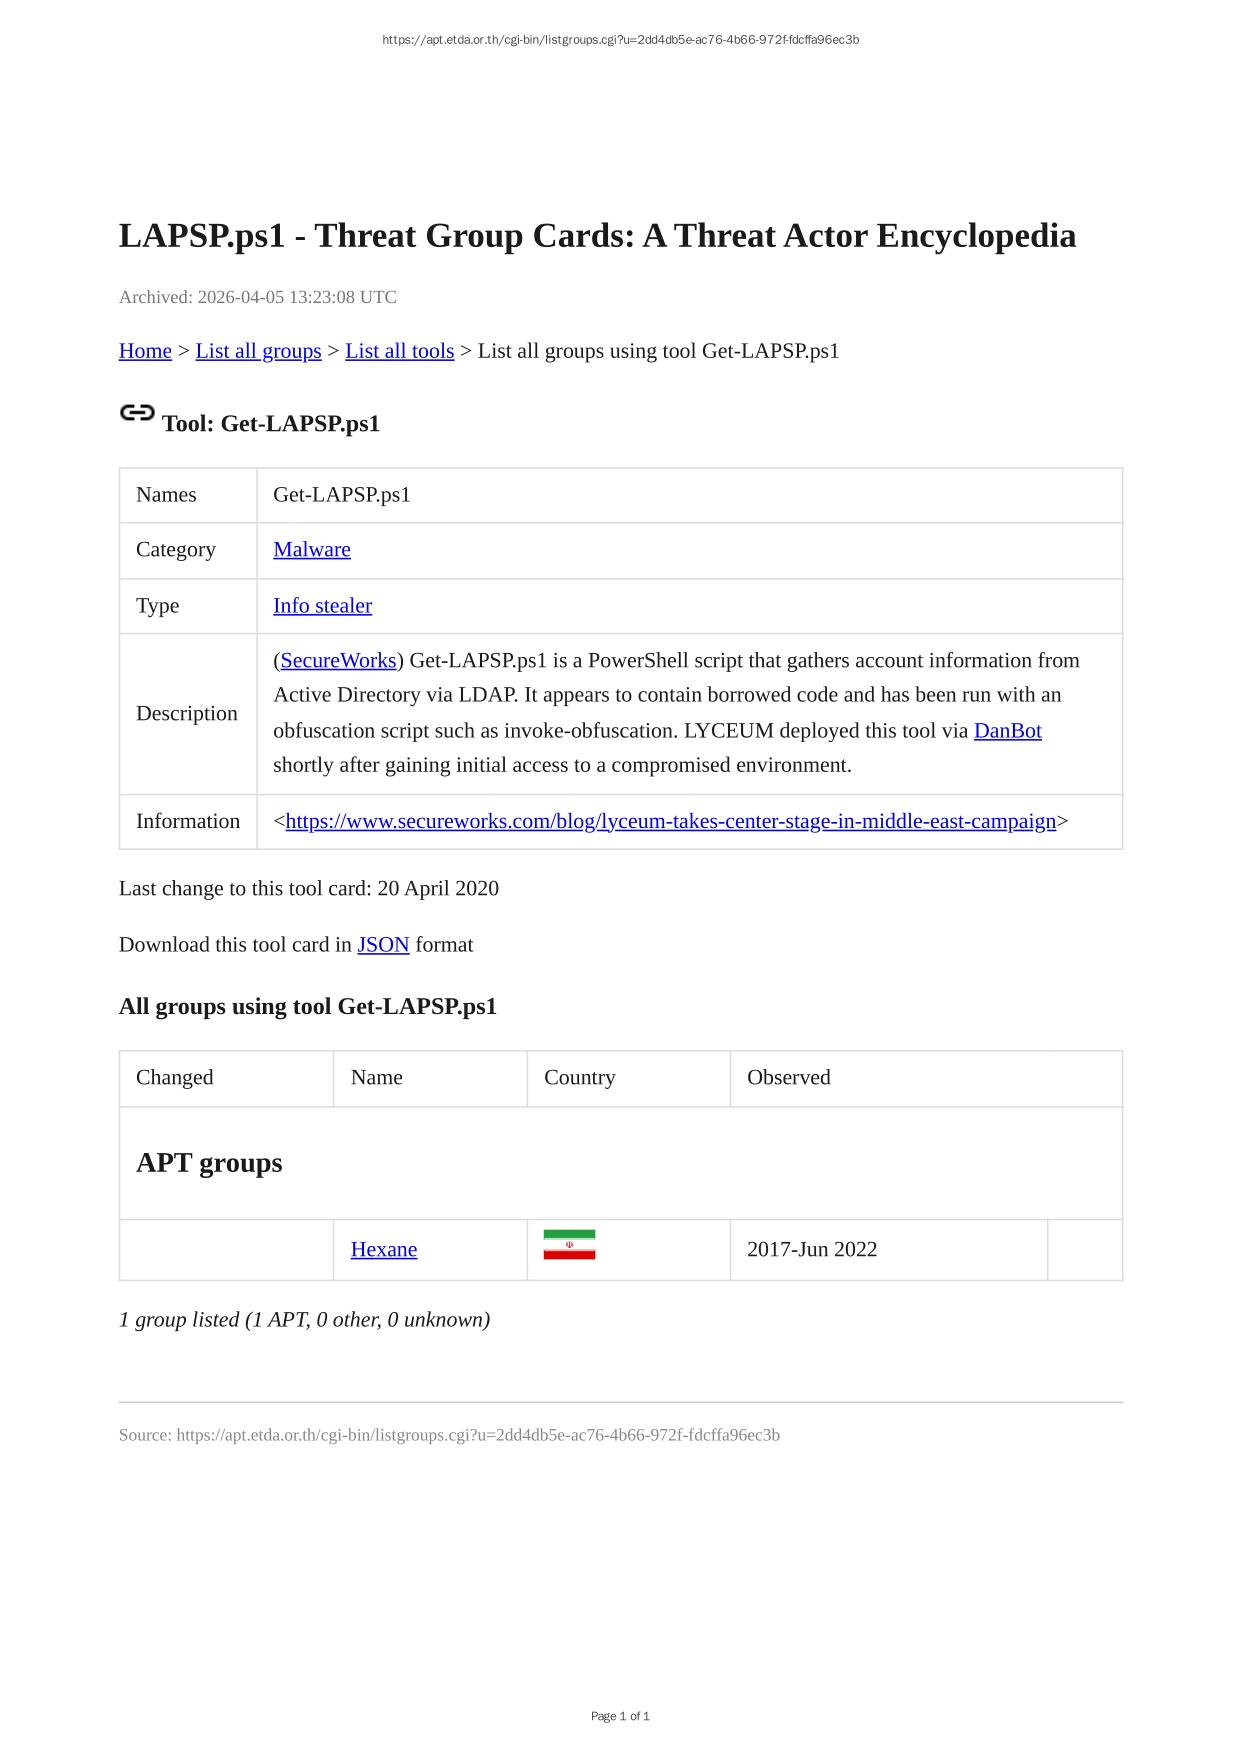
Task: Click the Malware category link
Action: (312, 549)
